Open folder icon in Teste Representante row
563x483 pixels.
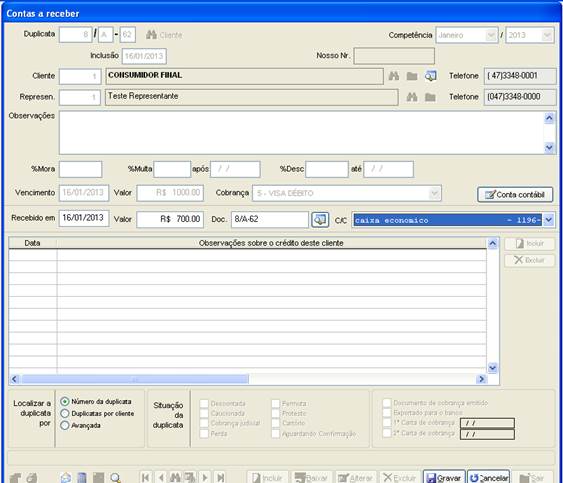[x=430, y=97]
